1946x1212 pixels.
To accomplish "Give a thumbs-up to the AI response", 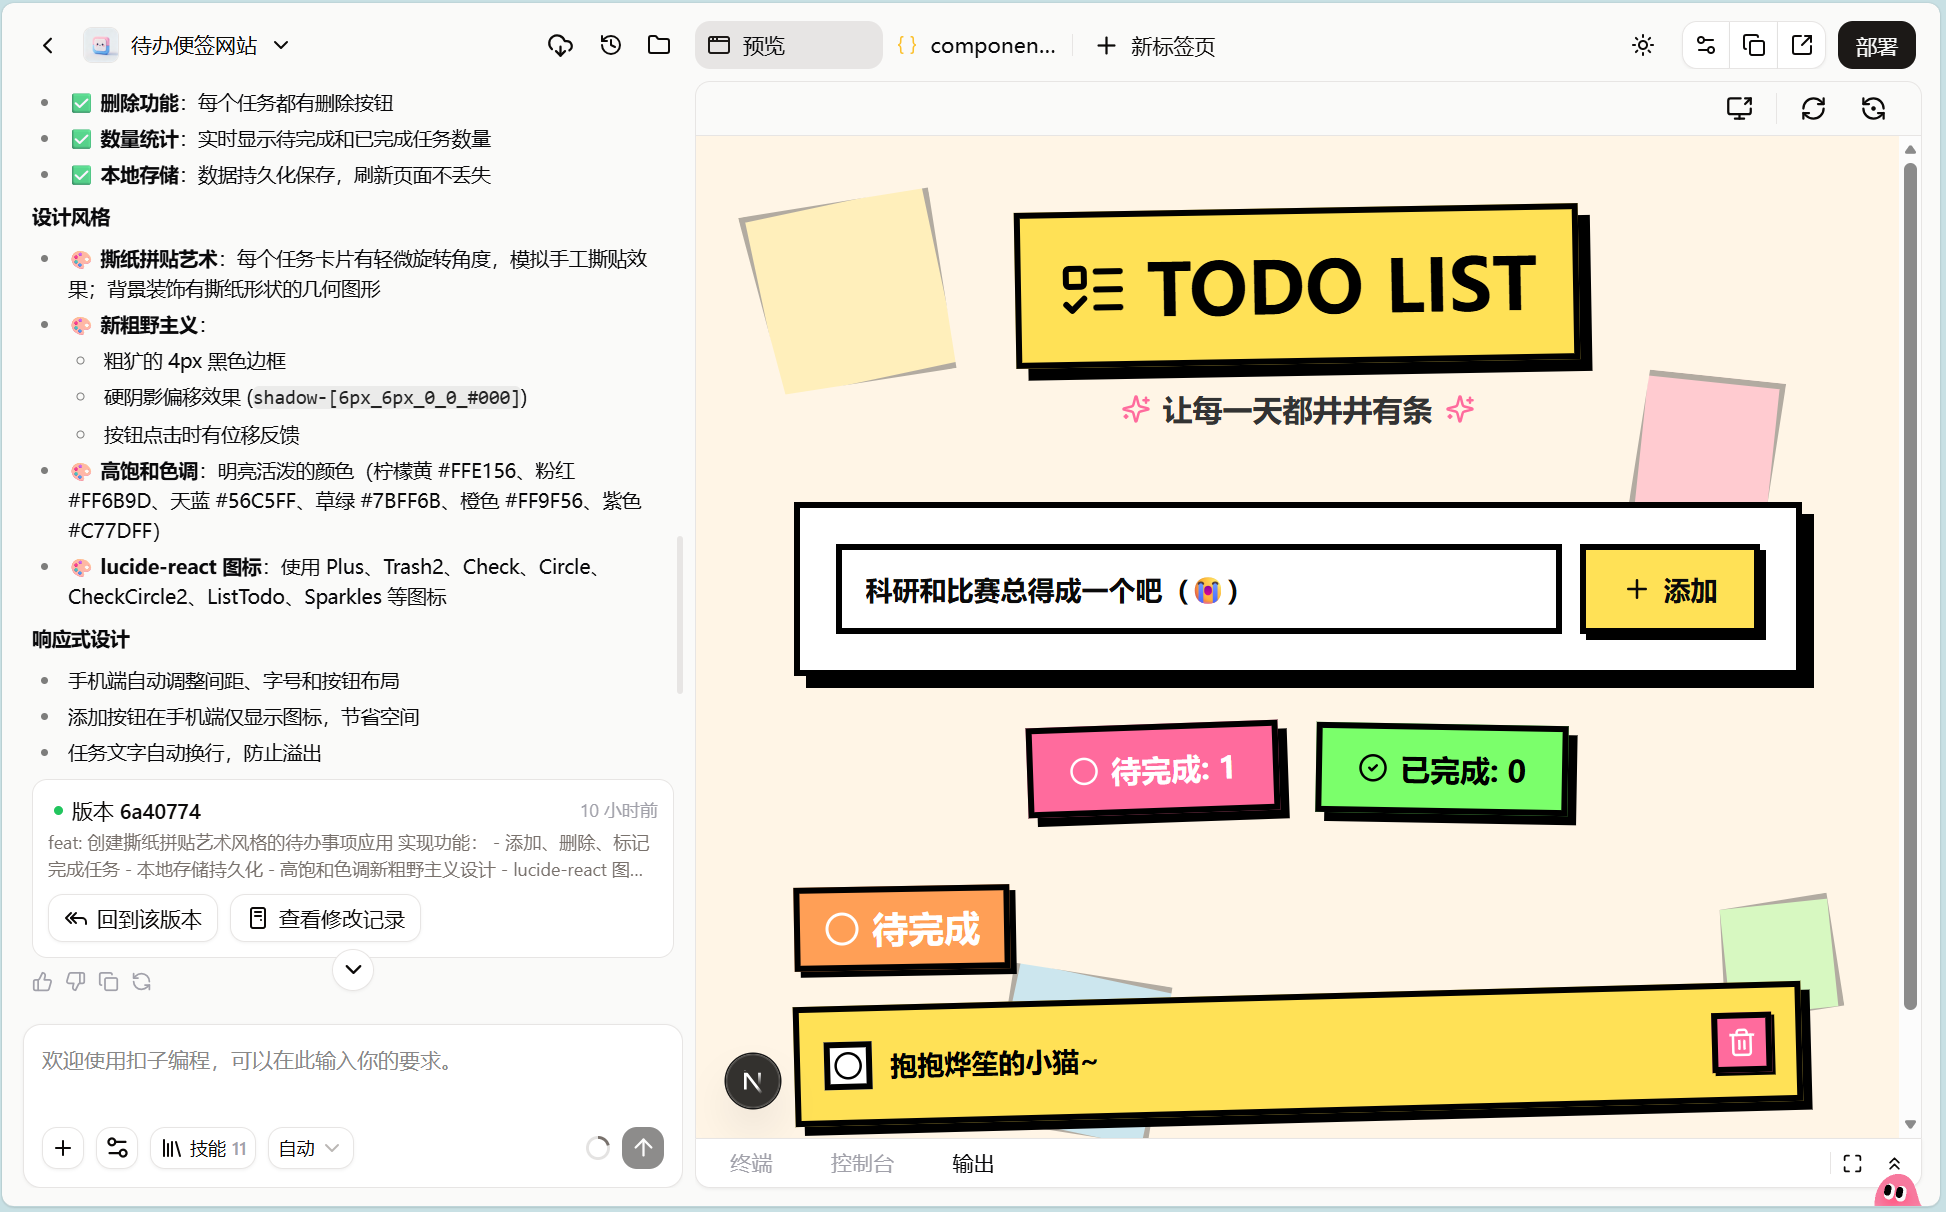I will [x=41, y=981].
